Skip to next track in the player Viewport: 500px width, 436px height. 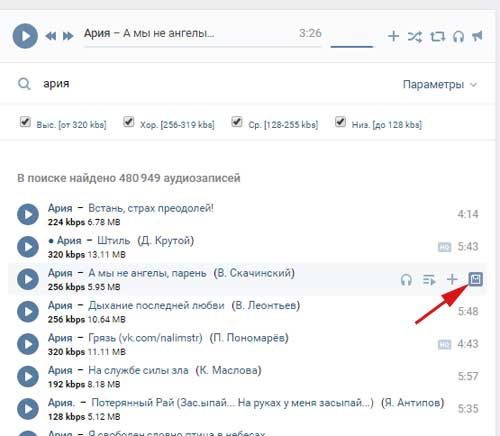click(x=68, y=36)
